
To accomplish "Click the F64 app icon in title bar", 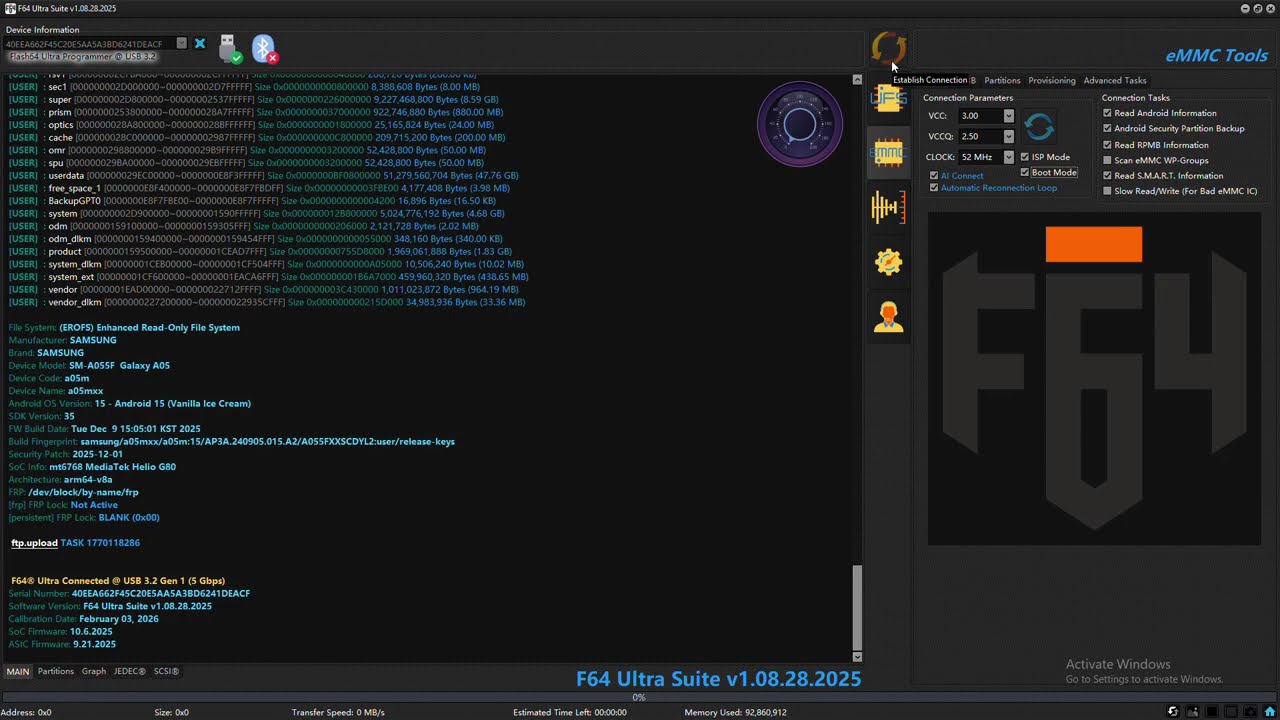I will (x=9, y=8).
